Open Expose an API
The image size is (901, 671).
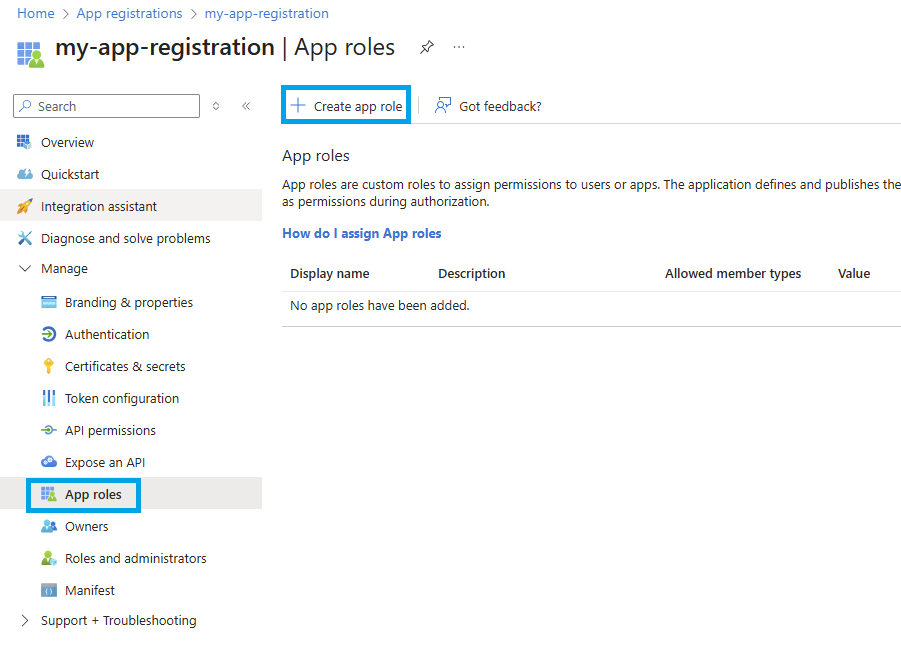coord(131,462)
